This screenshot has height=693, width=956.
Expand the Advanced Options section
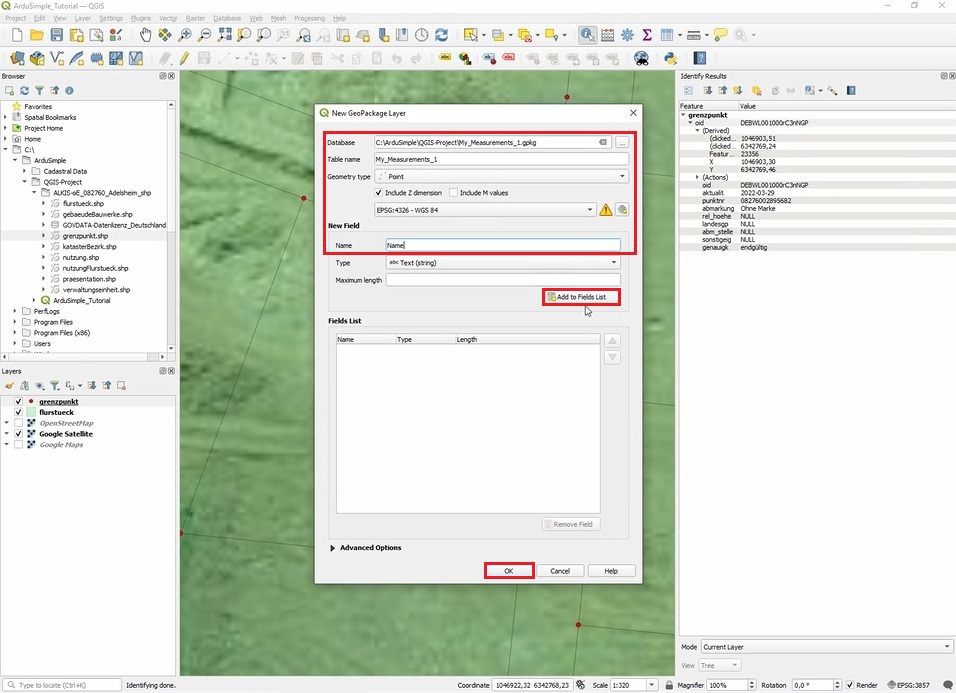click(333, 548)
